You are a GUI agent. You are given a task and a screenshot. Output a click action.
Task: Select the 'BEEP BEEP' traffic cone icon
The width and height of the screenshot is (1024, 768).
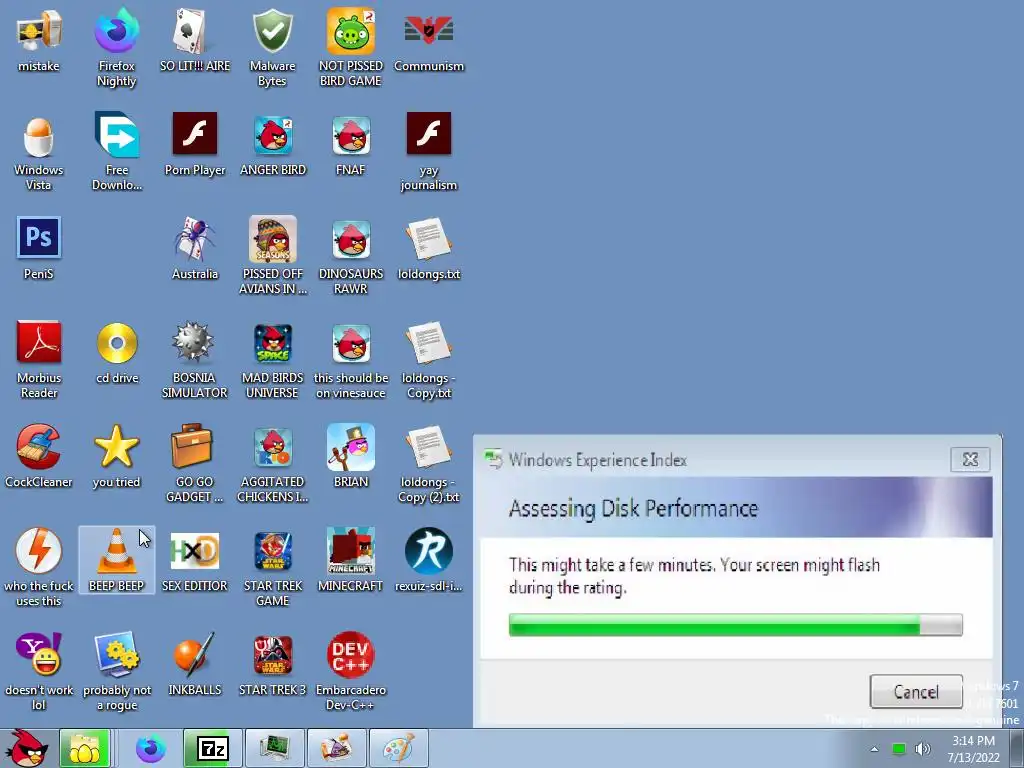(116, 560)
